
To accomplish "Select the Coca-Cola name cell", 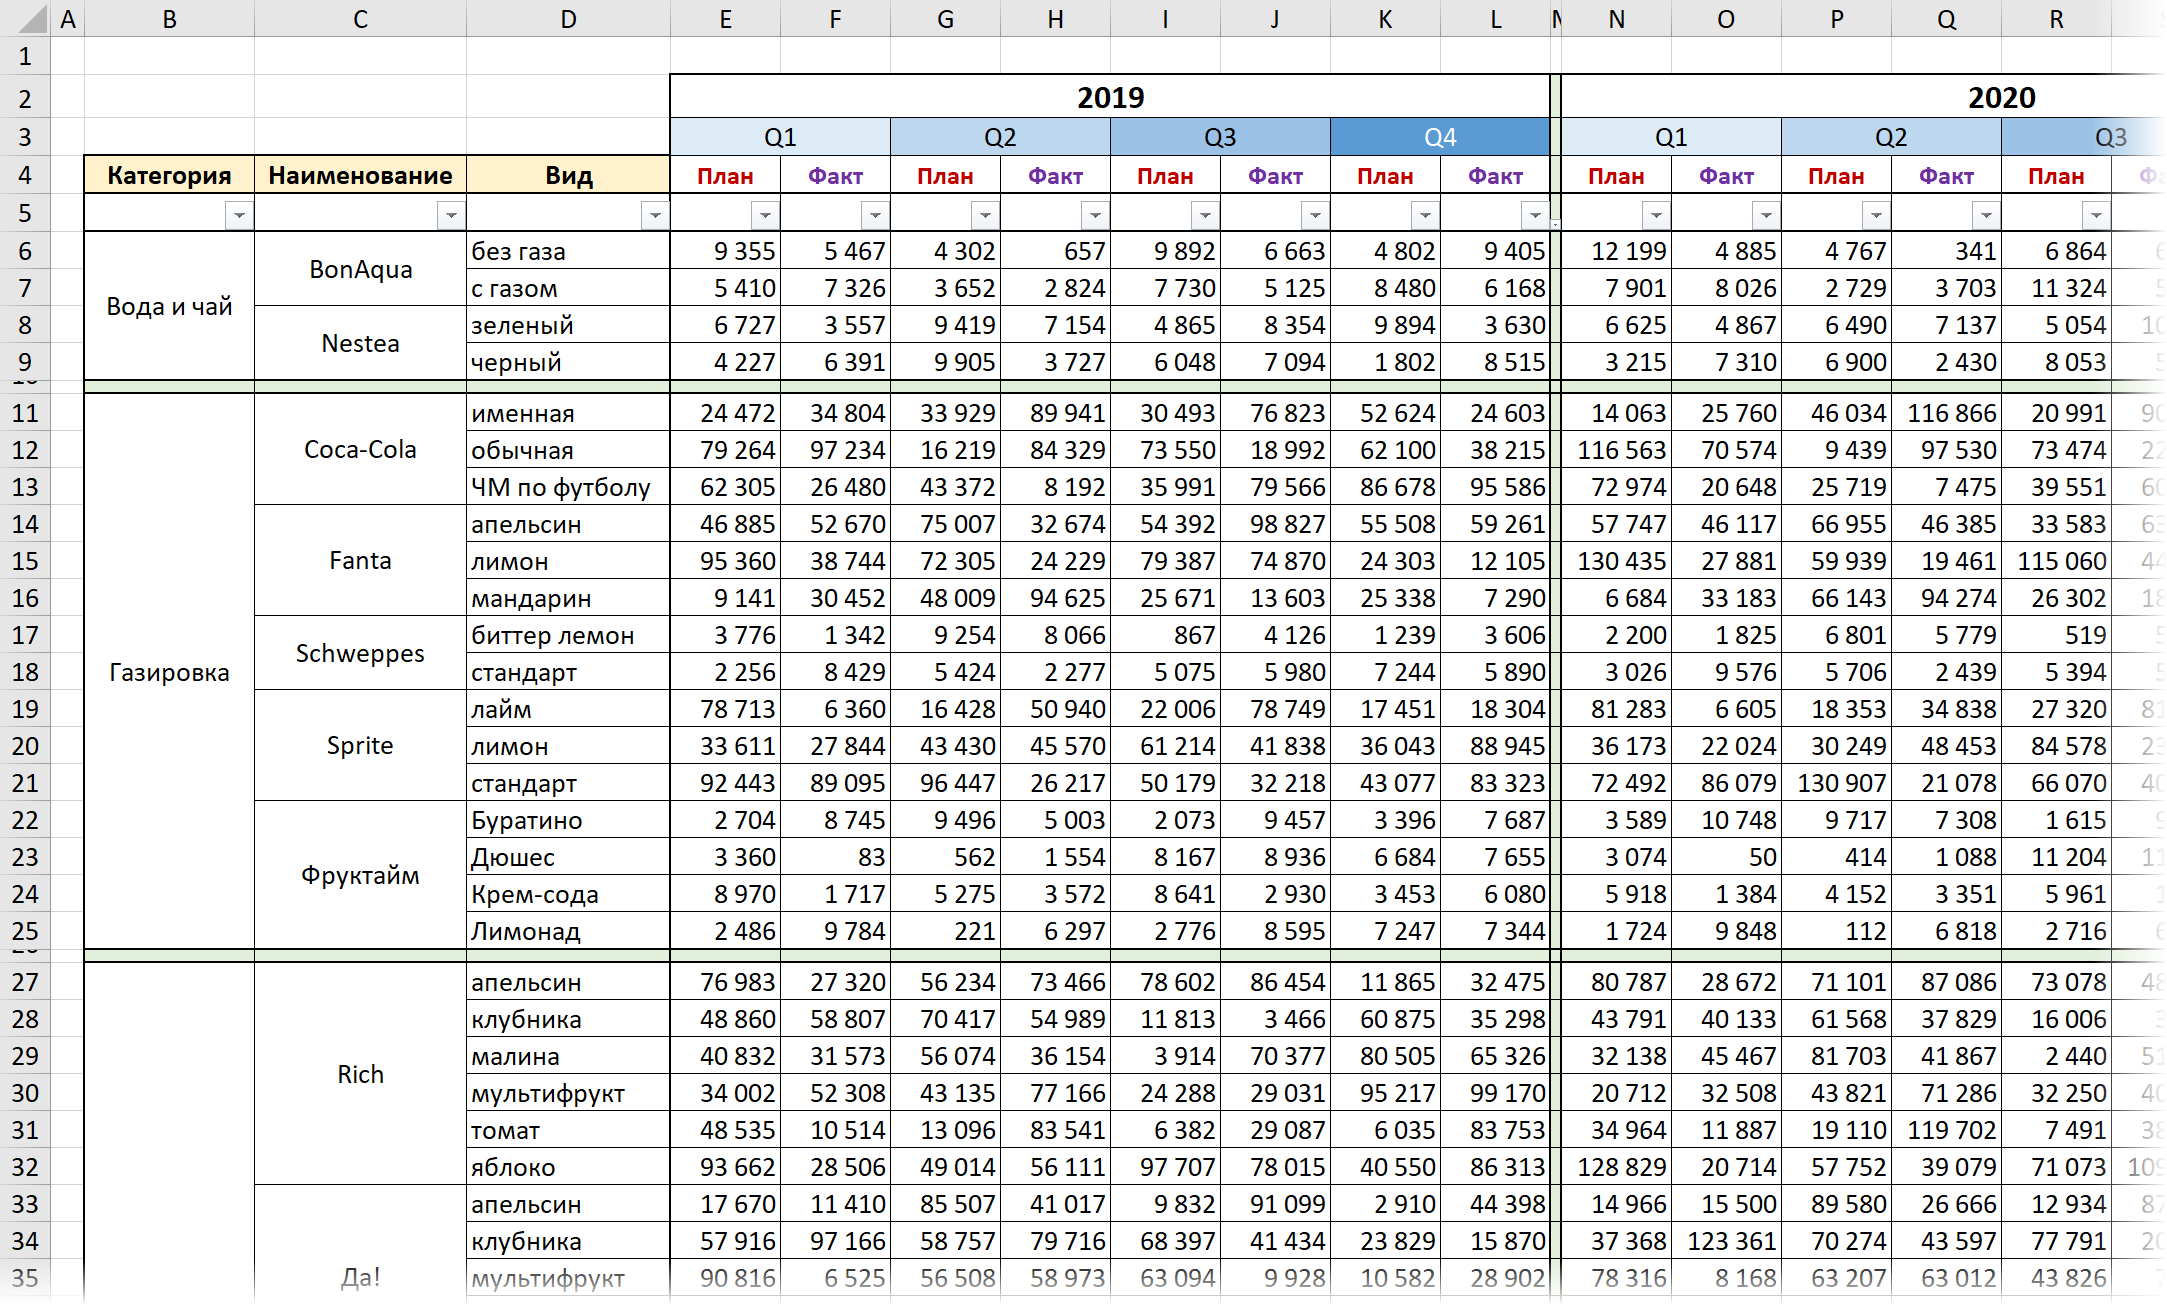I will (x=360, y=450).
